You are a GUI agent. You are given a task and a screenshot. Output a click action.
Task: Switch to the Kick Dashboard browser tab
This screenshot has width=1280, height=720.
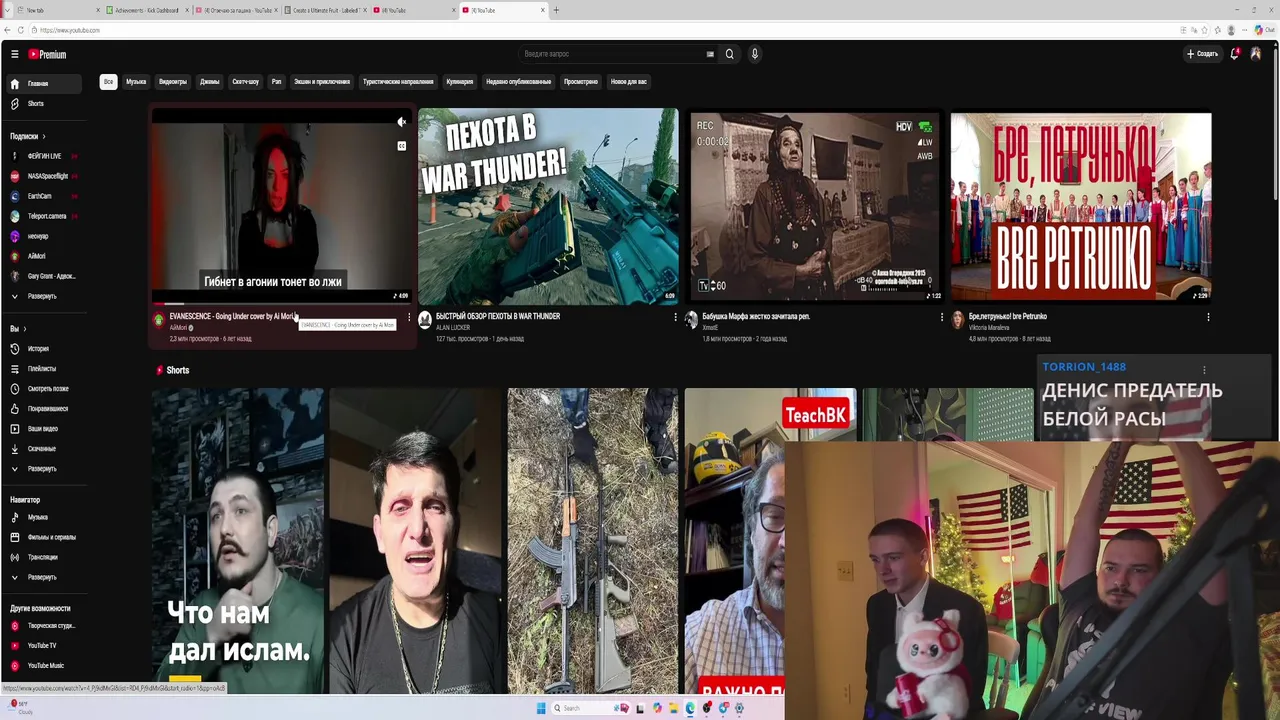(145, 10)
